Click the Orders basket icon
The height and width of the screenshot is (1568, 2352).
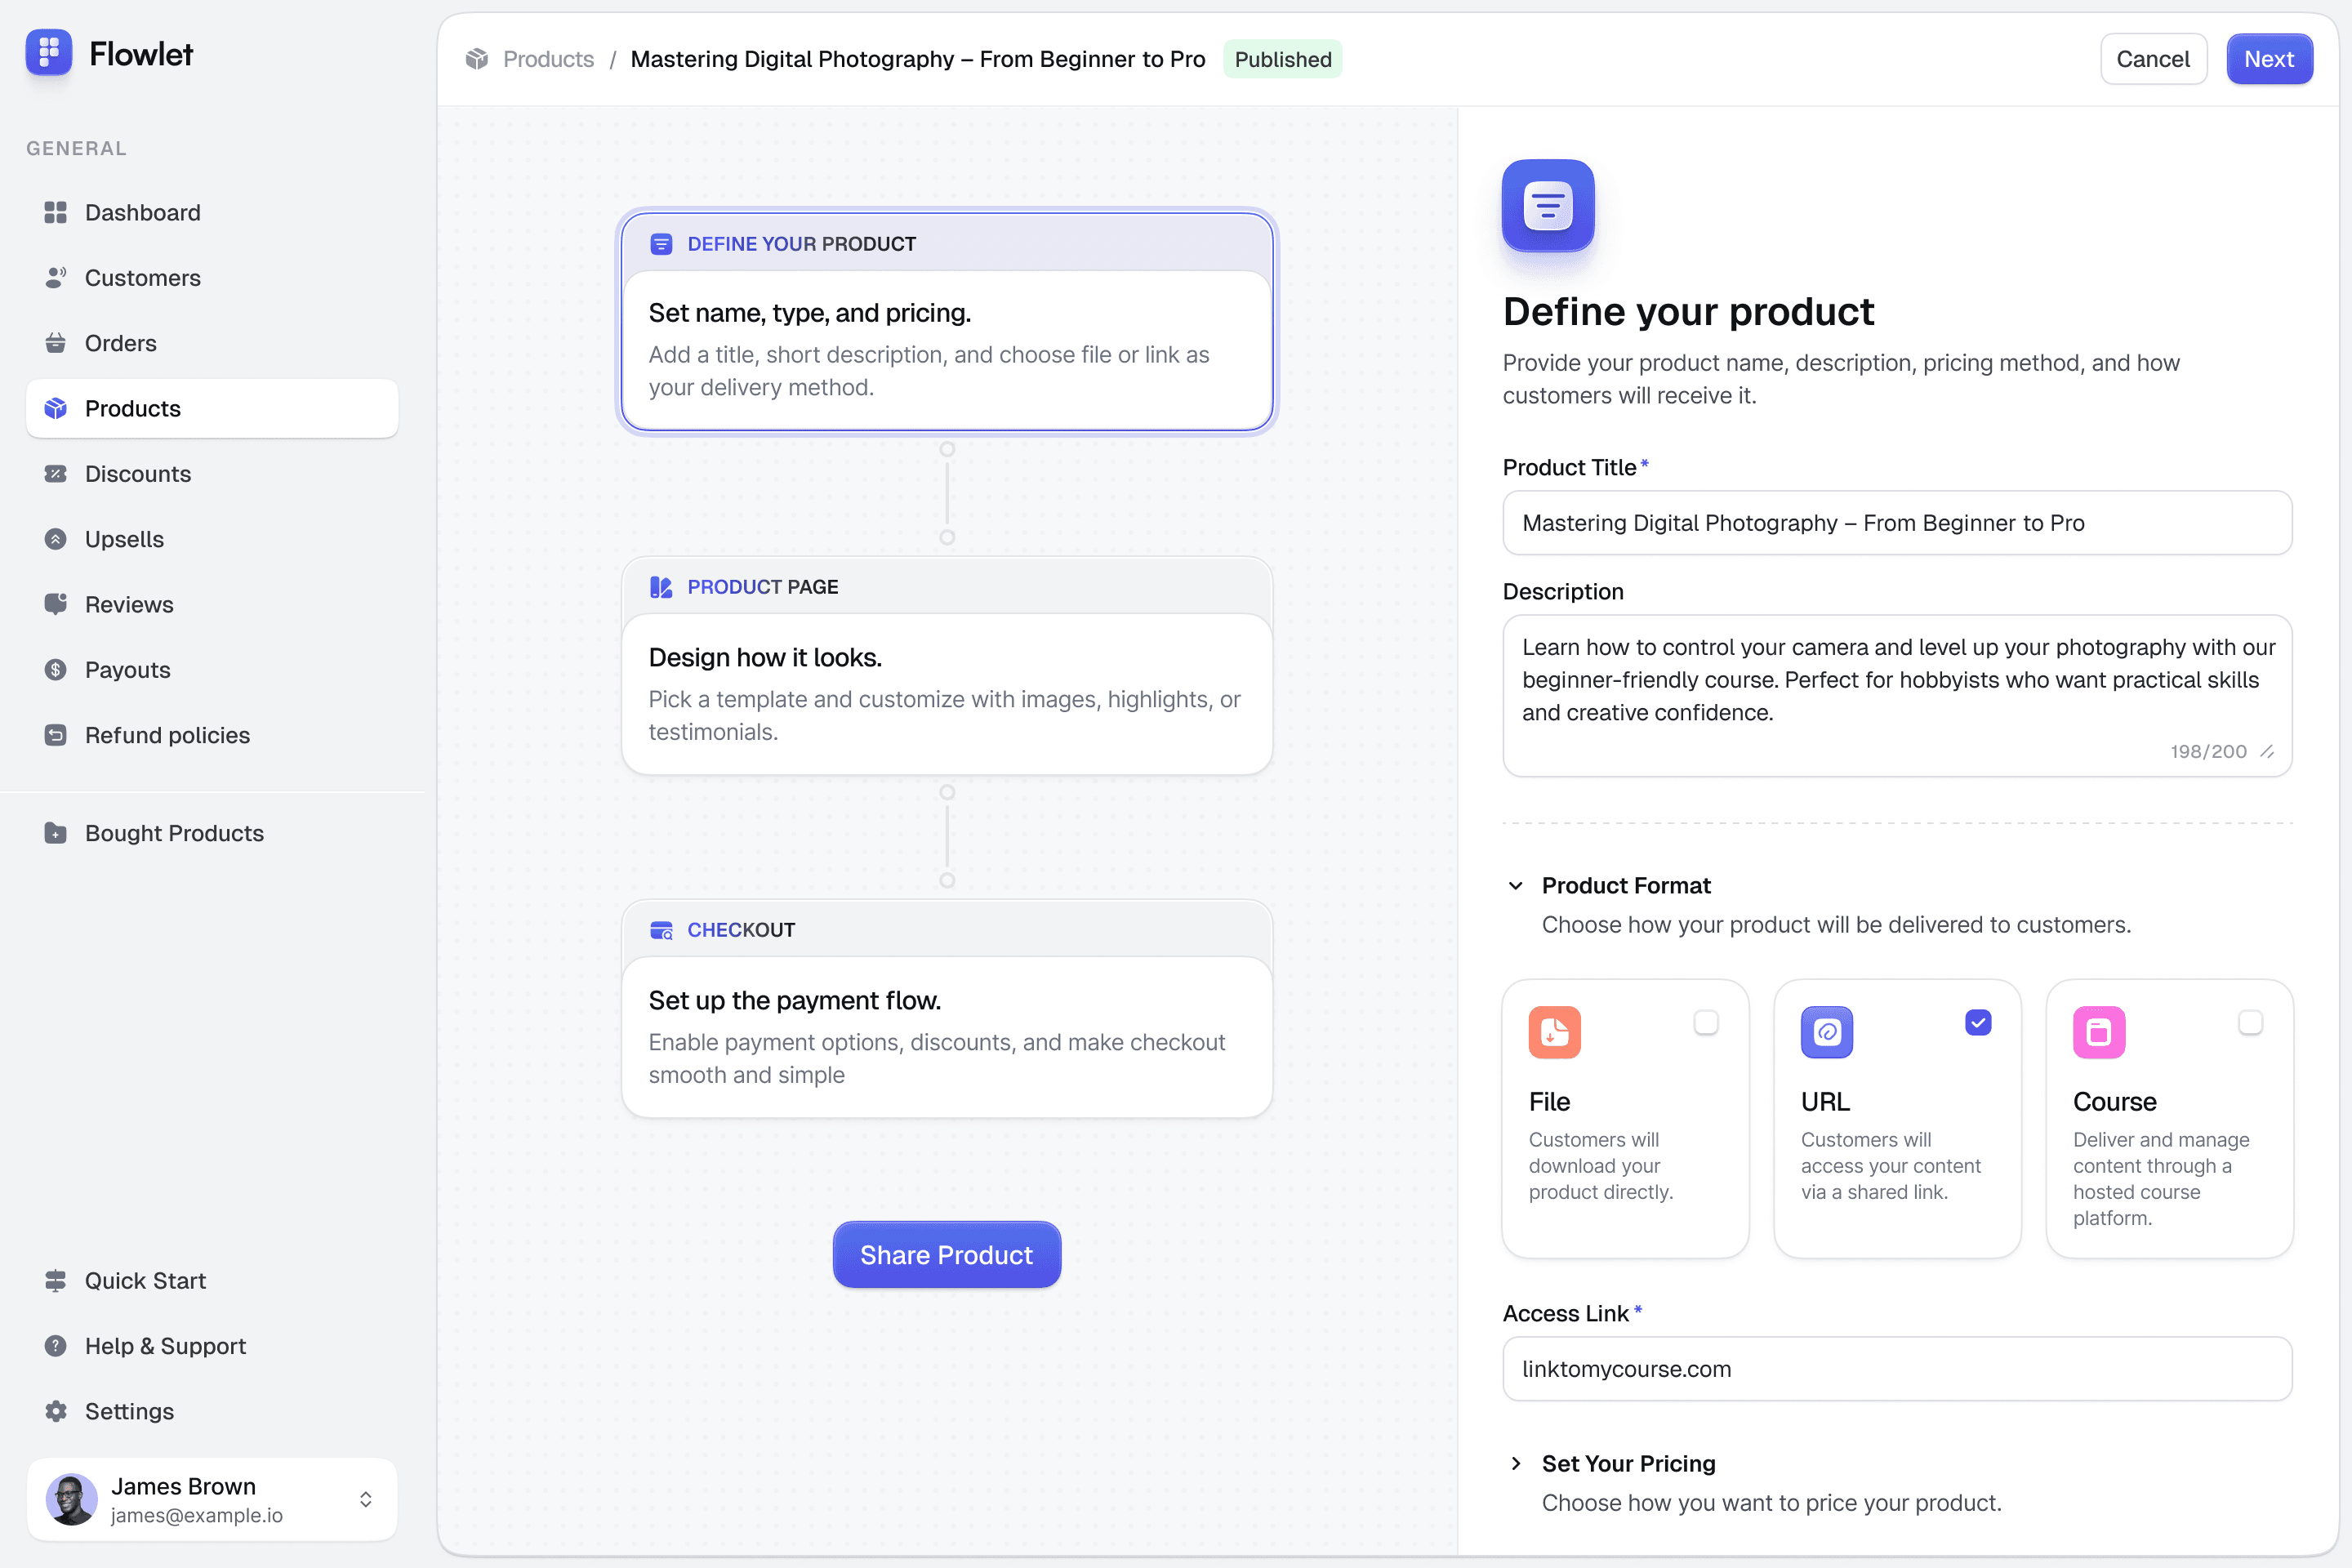(x=55, y=343)
